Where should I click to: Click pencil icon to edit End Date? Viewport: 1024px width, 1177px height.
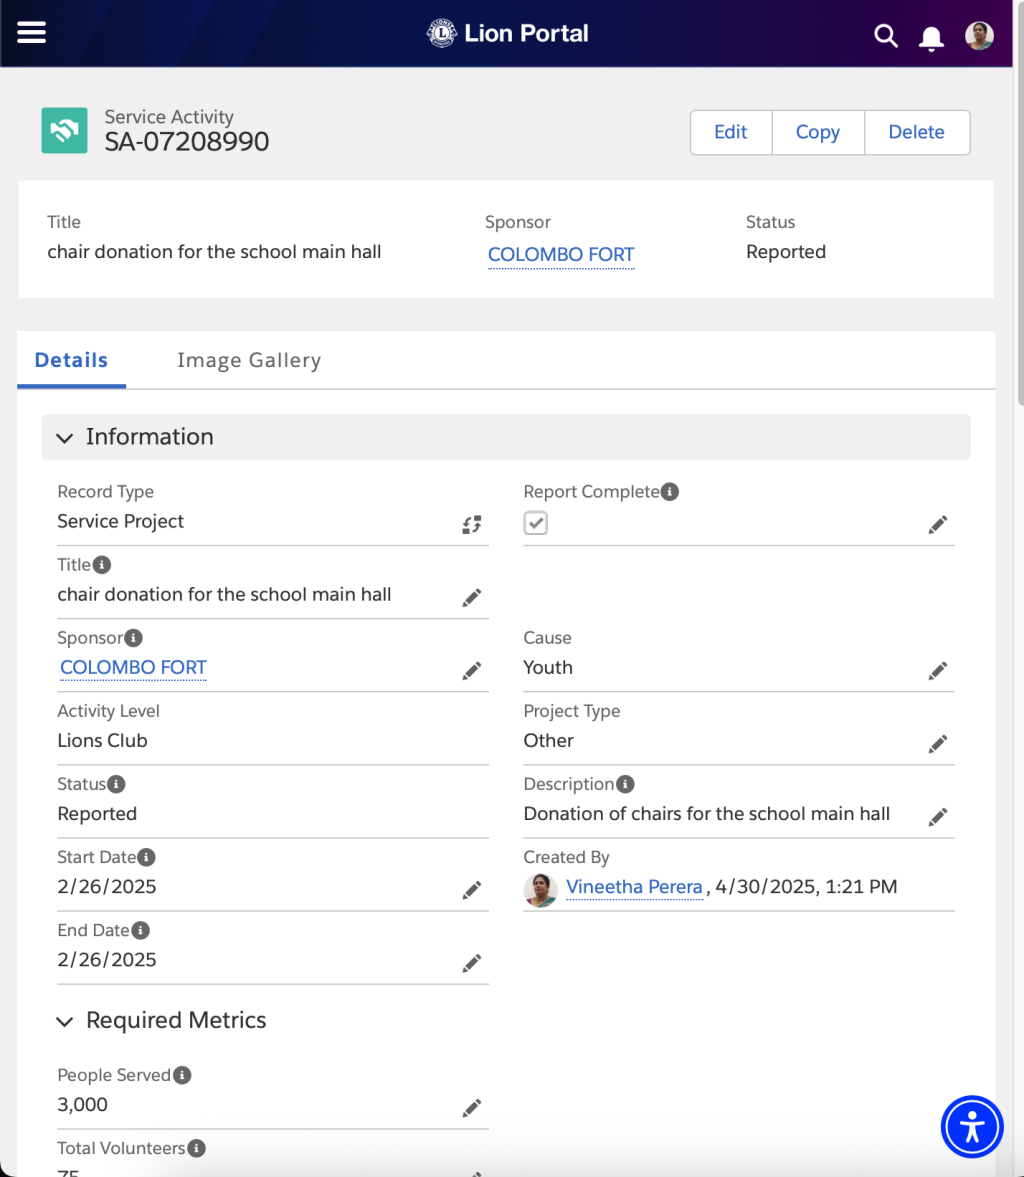pyautogui.click(x=471, y=963)
